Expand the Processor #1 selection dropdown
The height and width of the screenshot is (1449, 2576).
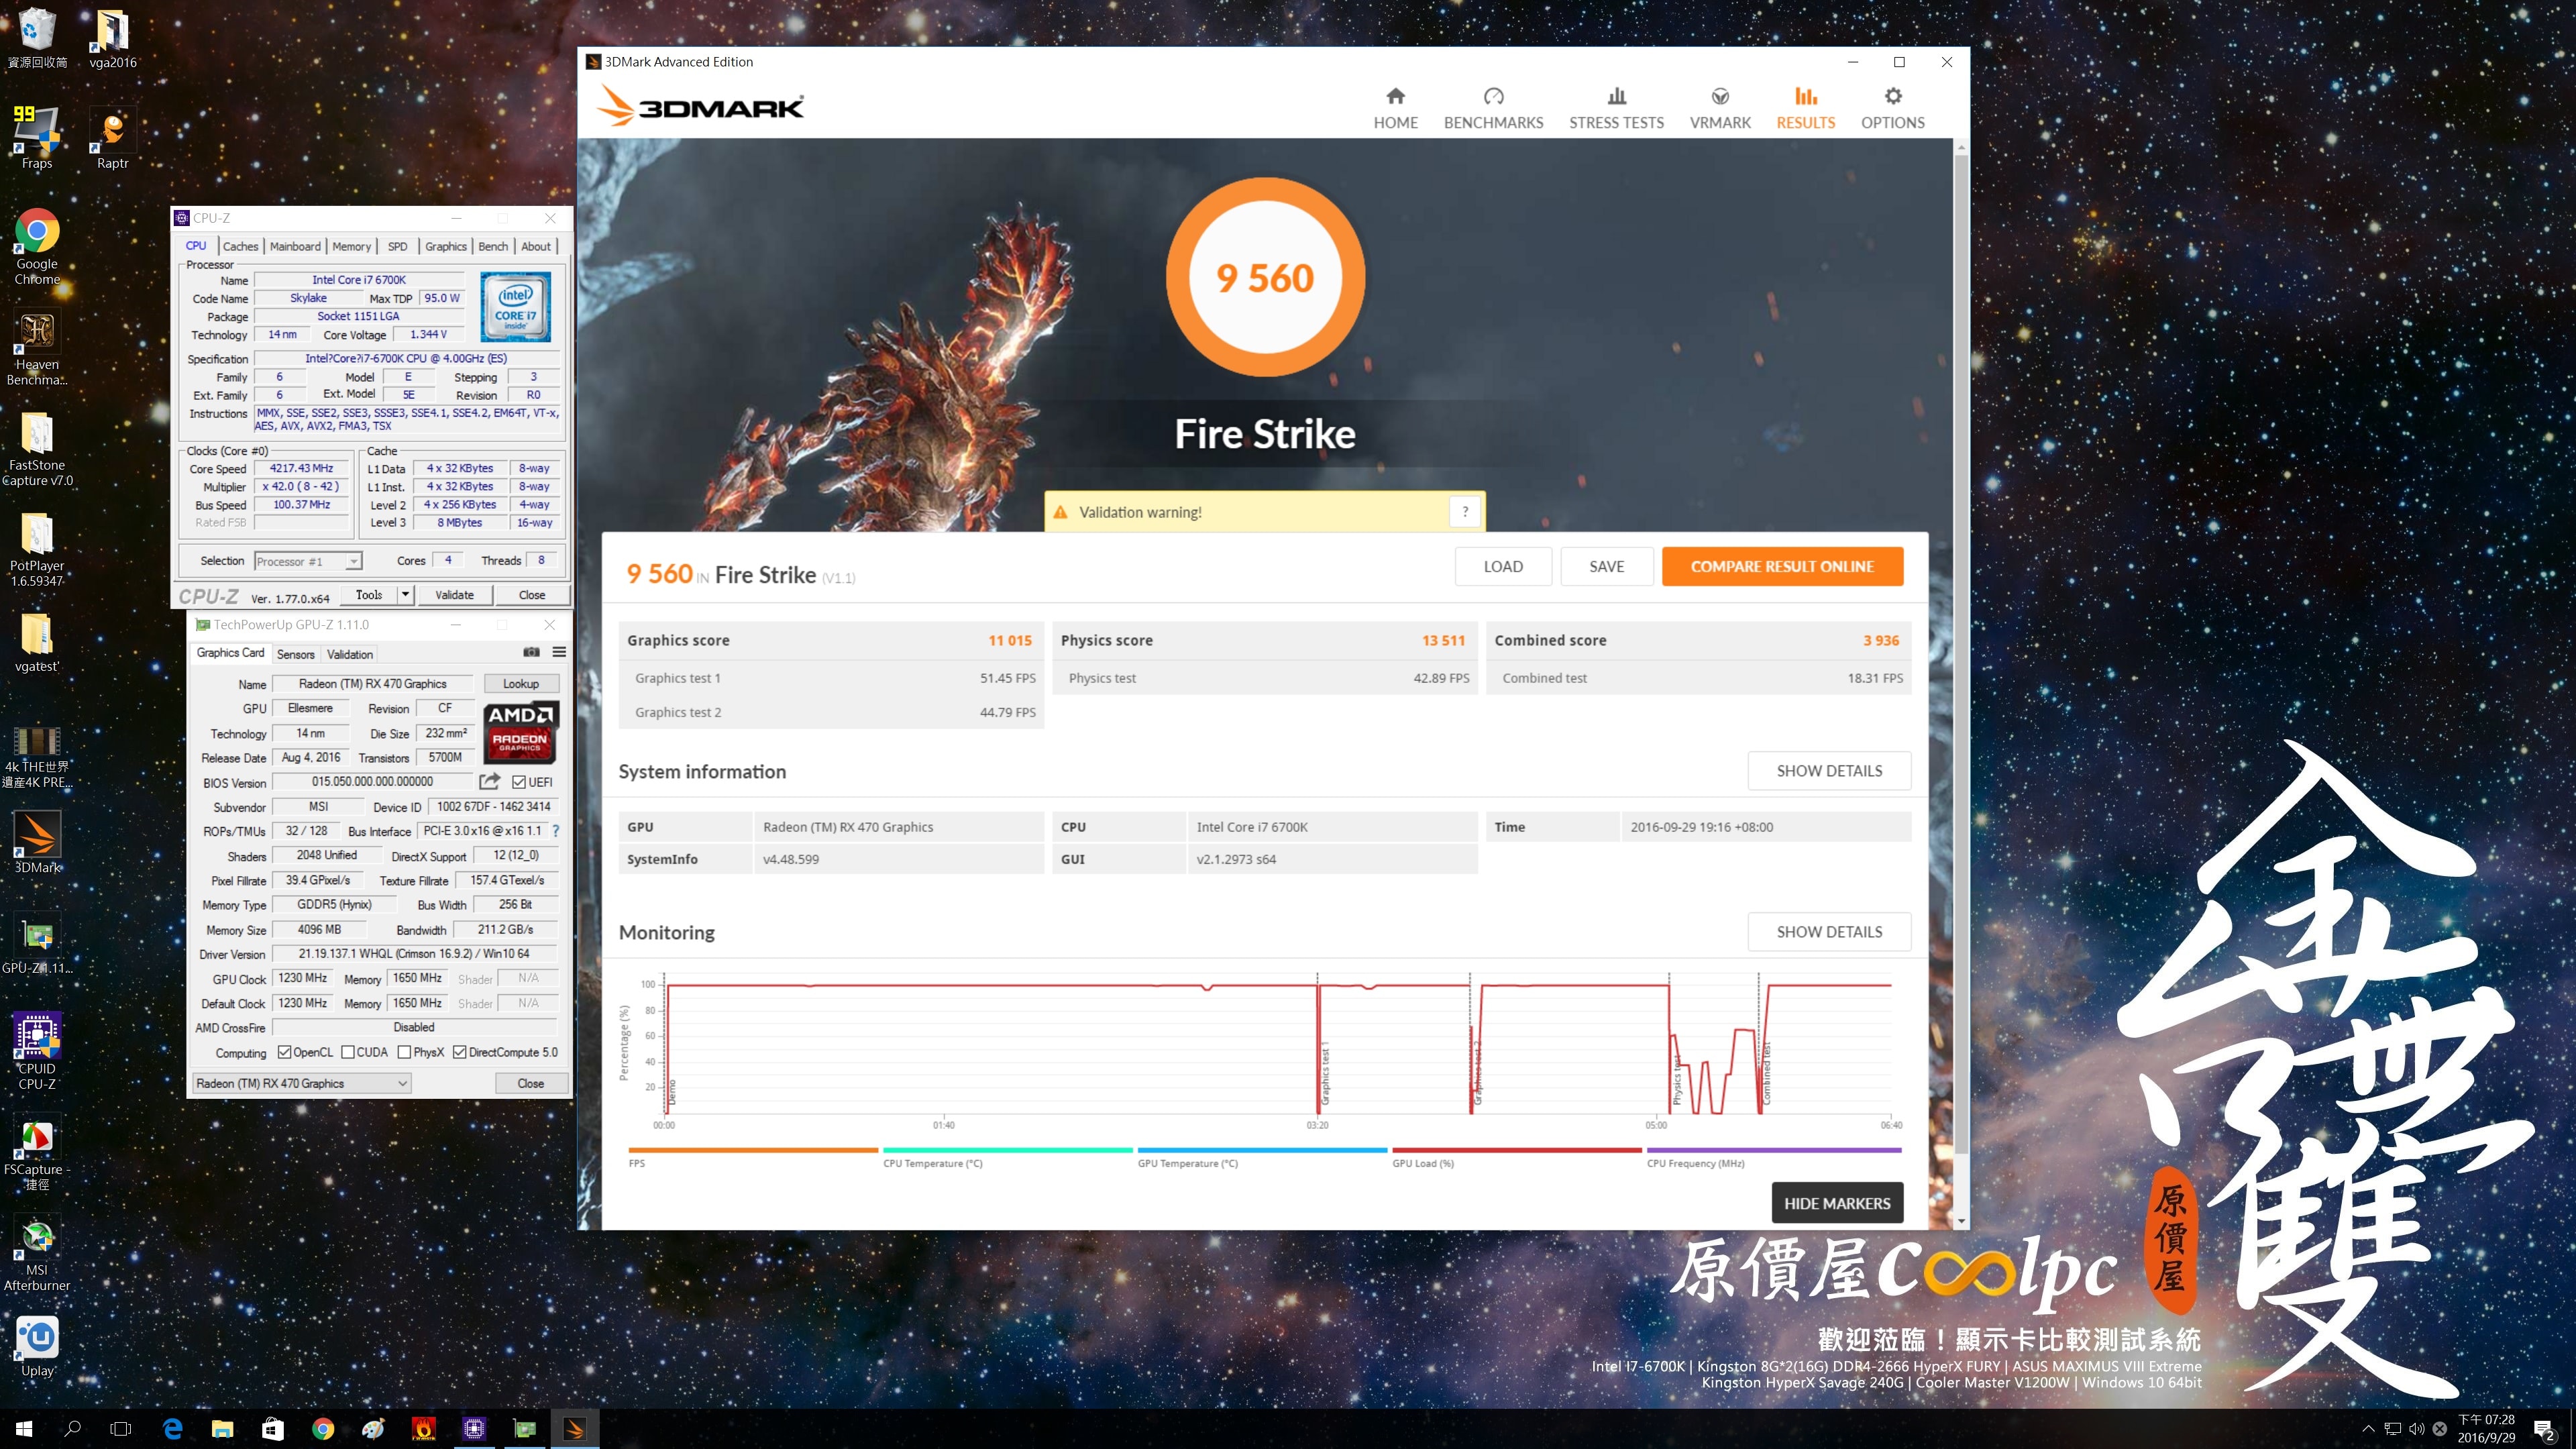(x=353, y=561)
